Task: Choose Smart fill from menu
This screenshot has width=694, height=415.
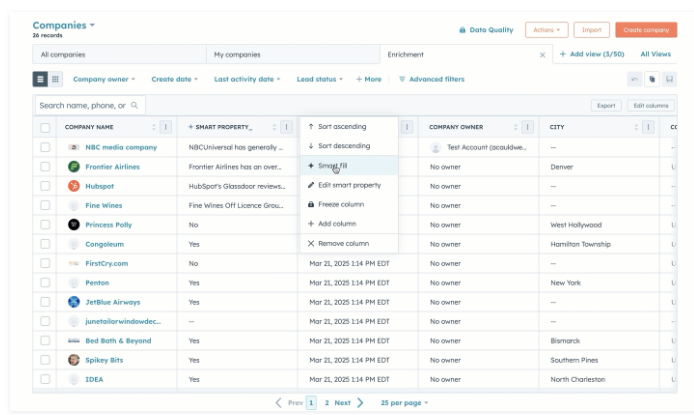Action: 349,165
